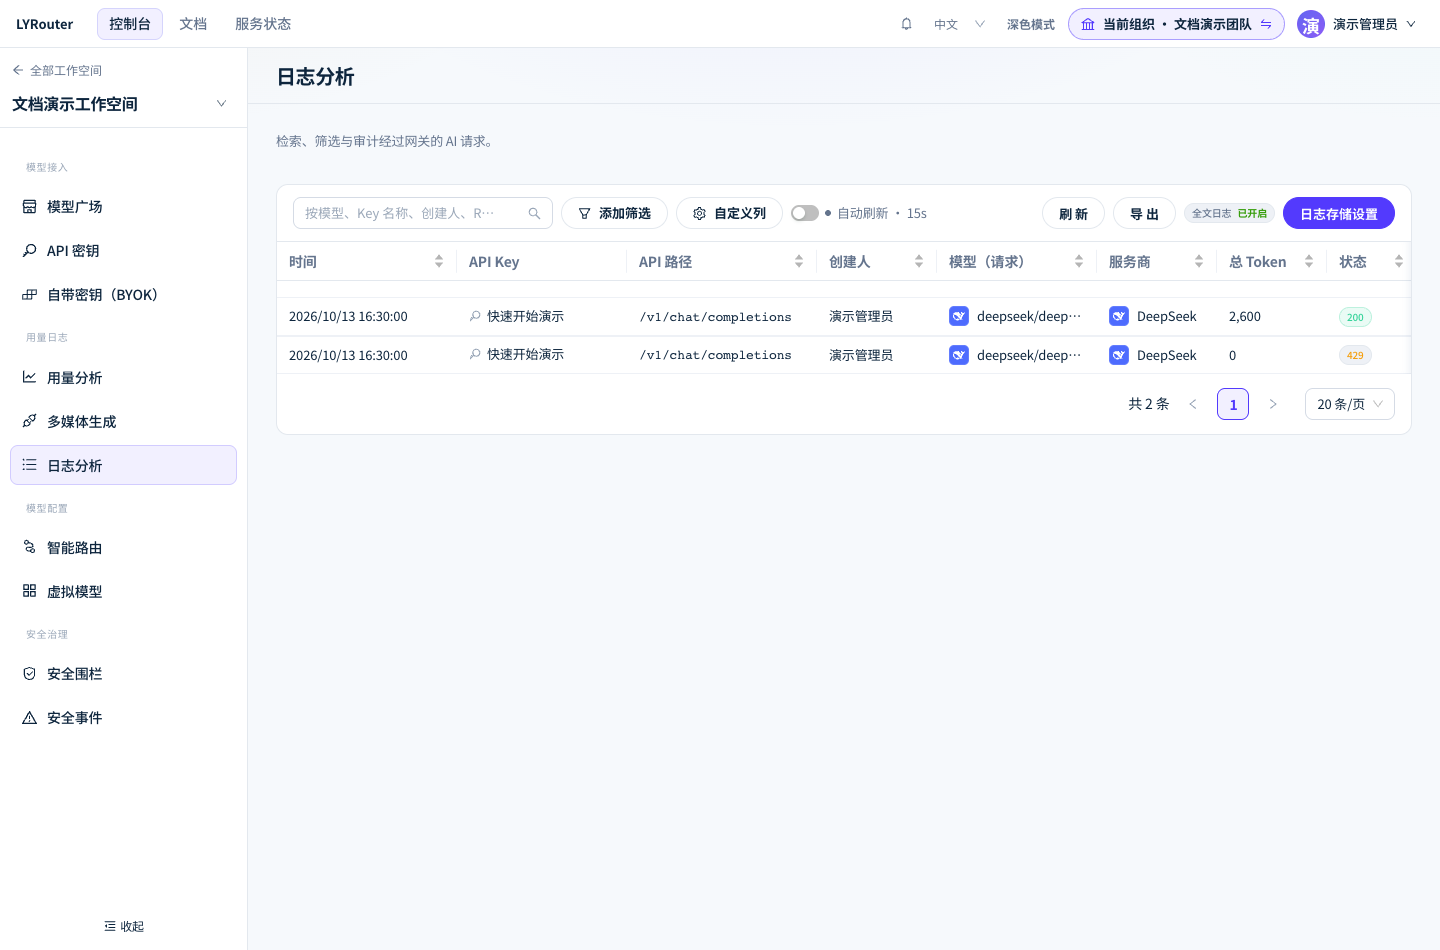This screenshot has height=950, width=1440.
Task: Click the back arrow to 全部工作空间
Action: coord(18,70)
